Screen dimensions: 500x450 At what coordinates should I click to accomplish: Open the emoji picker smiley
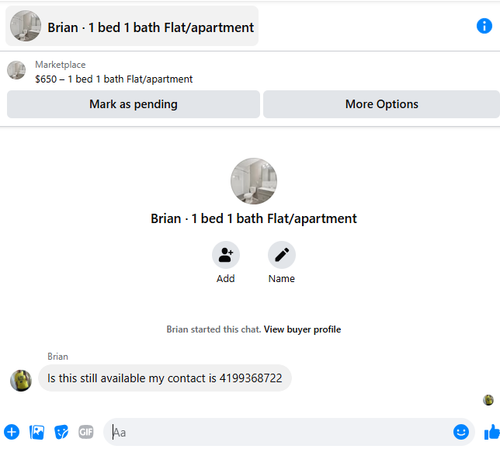(461, 432)
